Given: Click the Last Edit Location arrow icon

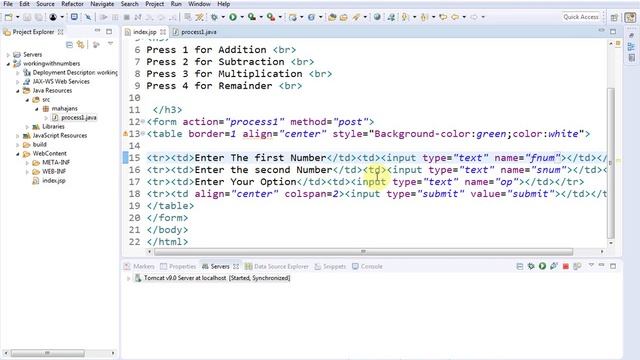Looking at the screenshot, I should coord(443,17).
